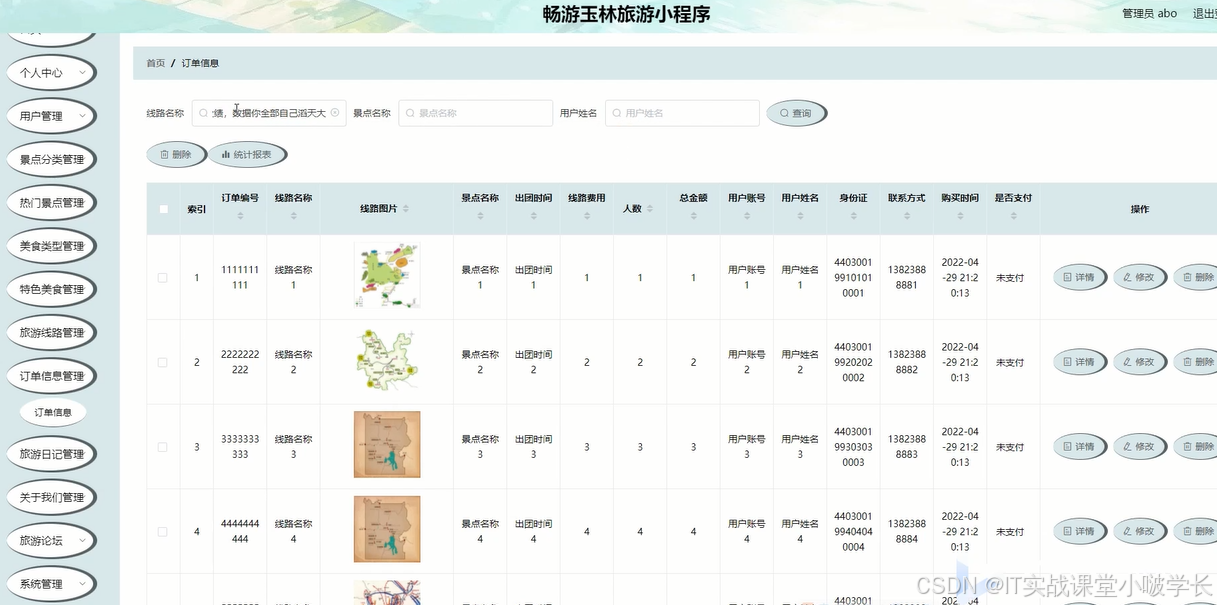The image size is (1217, 605).
Task: Sort by 线路费用 column sort arrows
Action: coord(586,215)
